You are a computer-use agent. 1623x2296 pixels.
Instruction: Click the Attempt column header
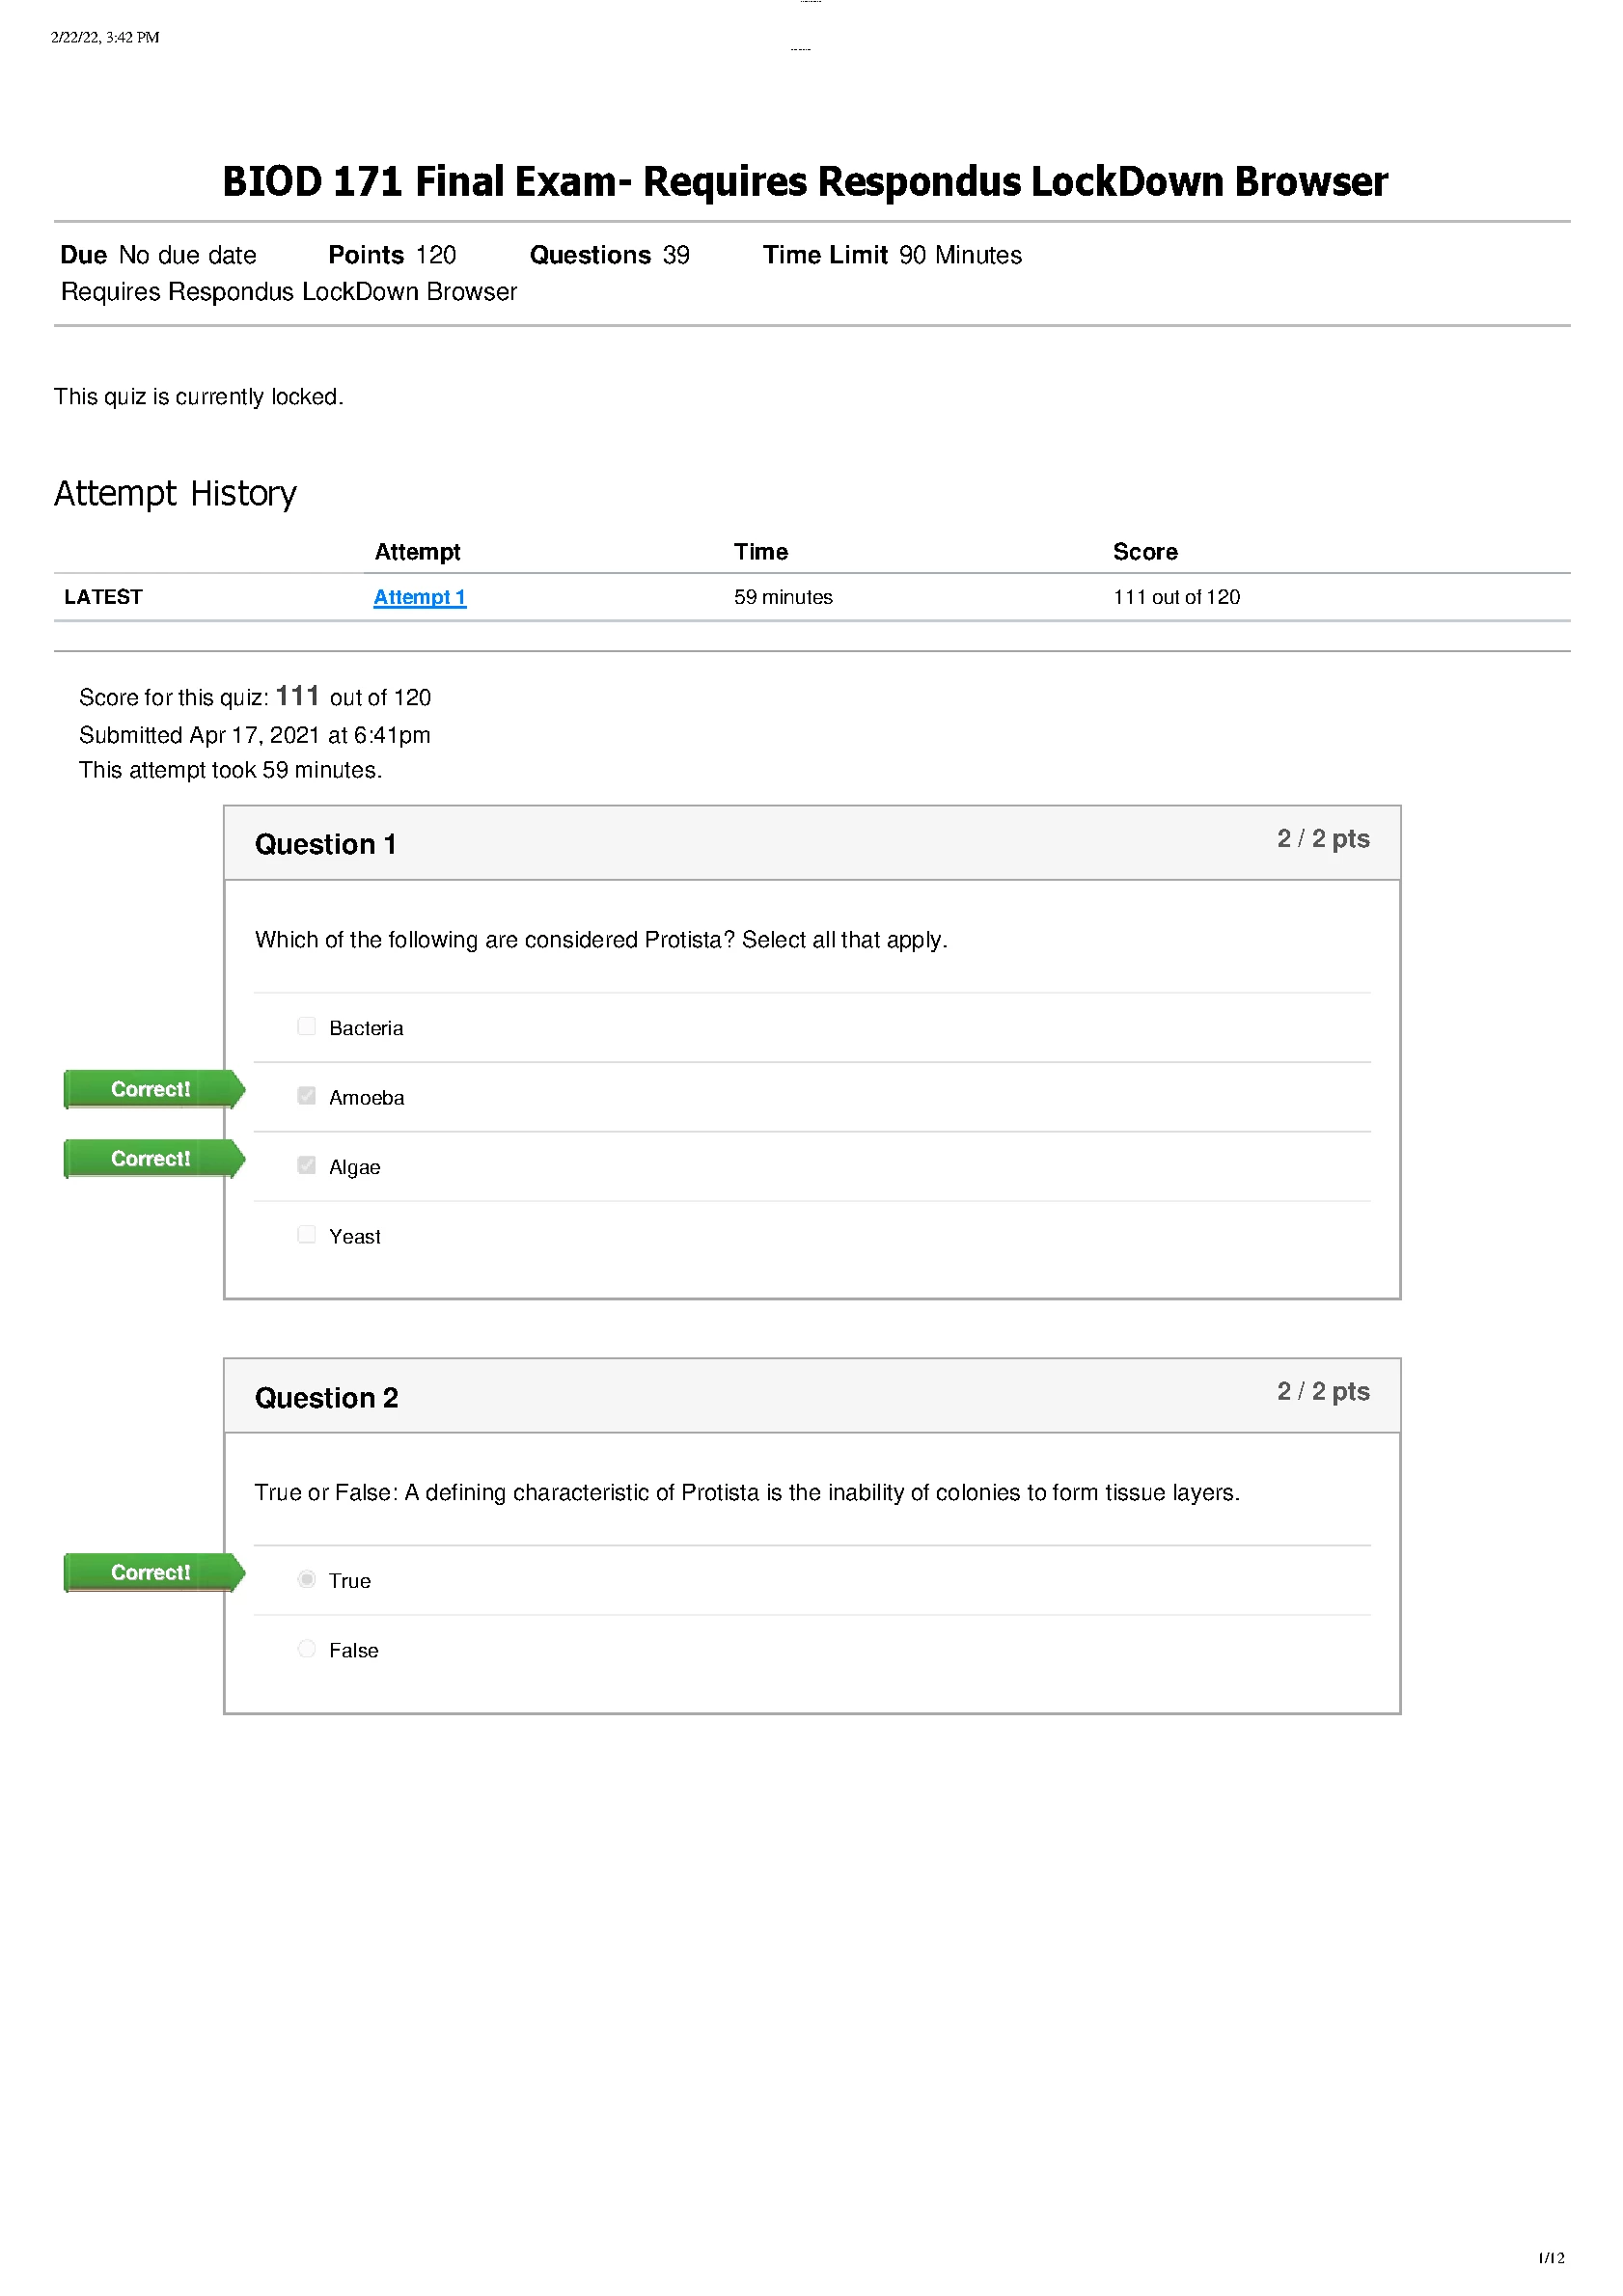[417, 552]
